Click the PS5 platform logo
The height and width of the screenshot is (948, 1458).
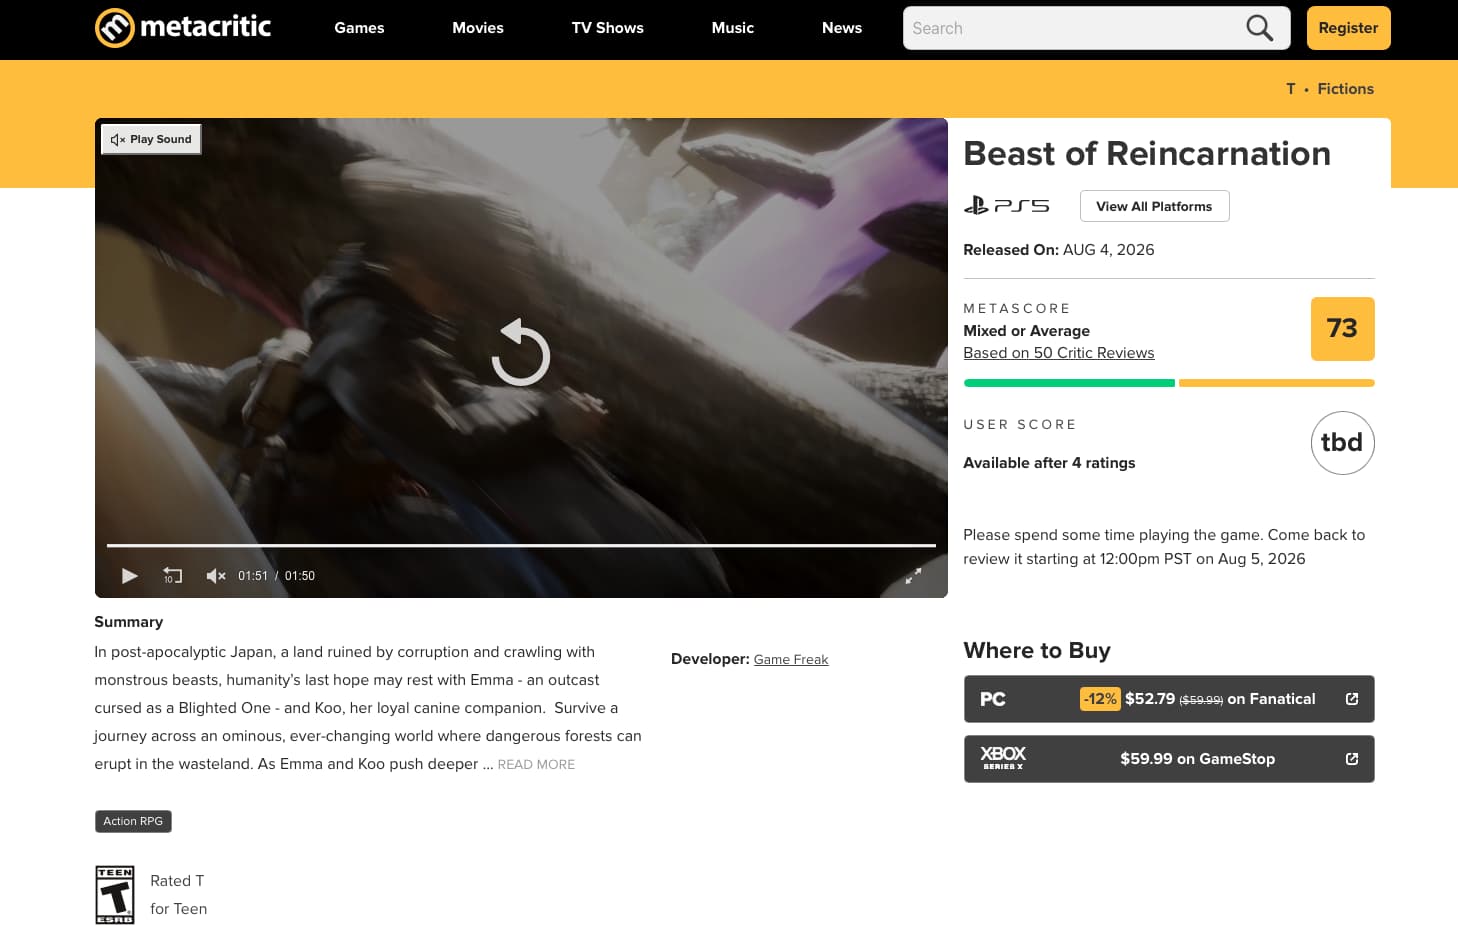coord(1006,206)
